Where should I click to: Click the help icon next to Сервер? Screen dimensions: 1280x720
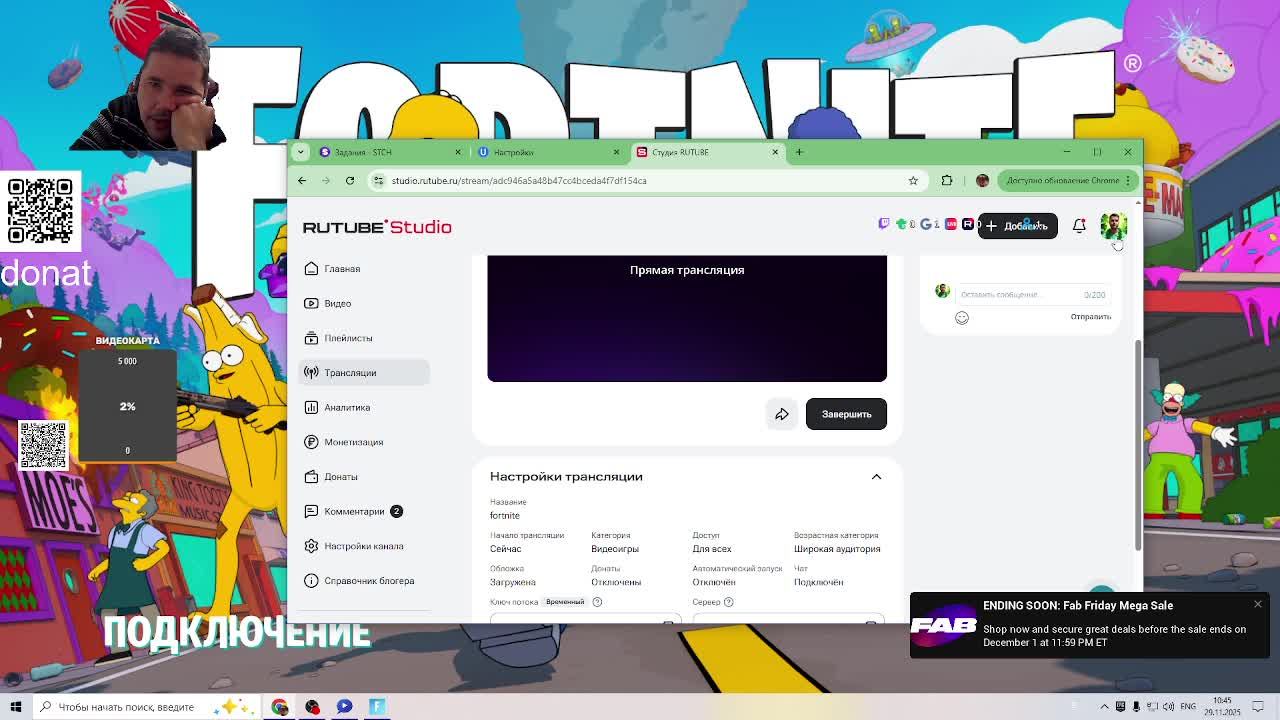tap(728, 602)
